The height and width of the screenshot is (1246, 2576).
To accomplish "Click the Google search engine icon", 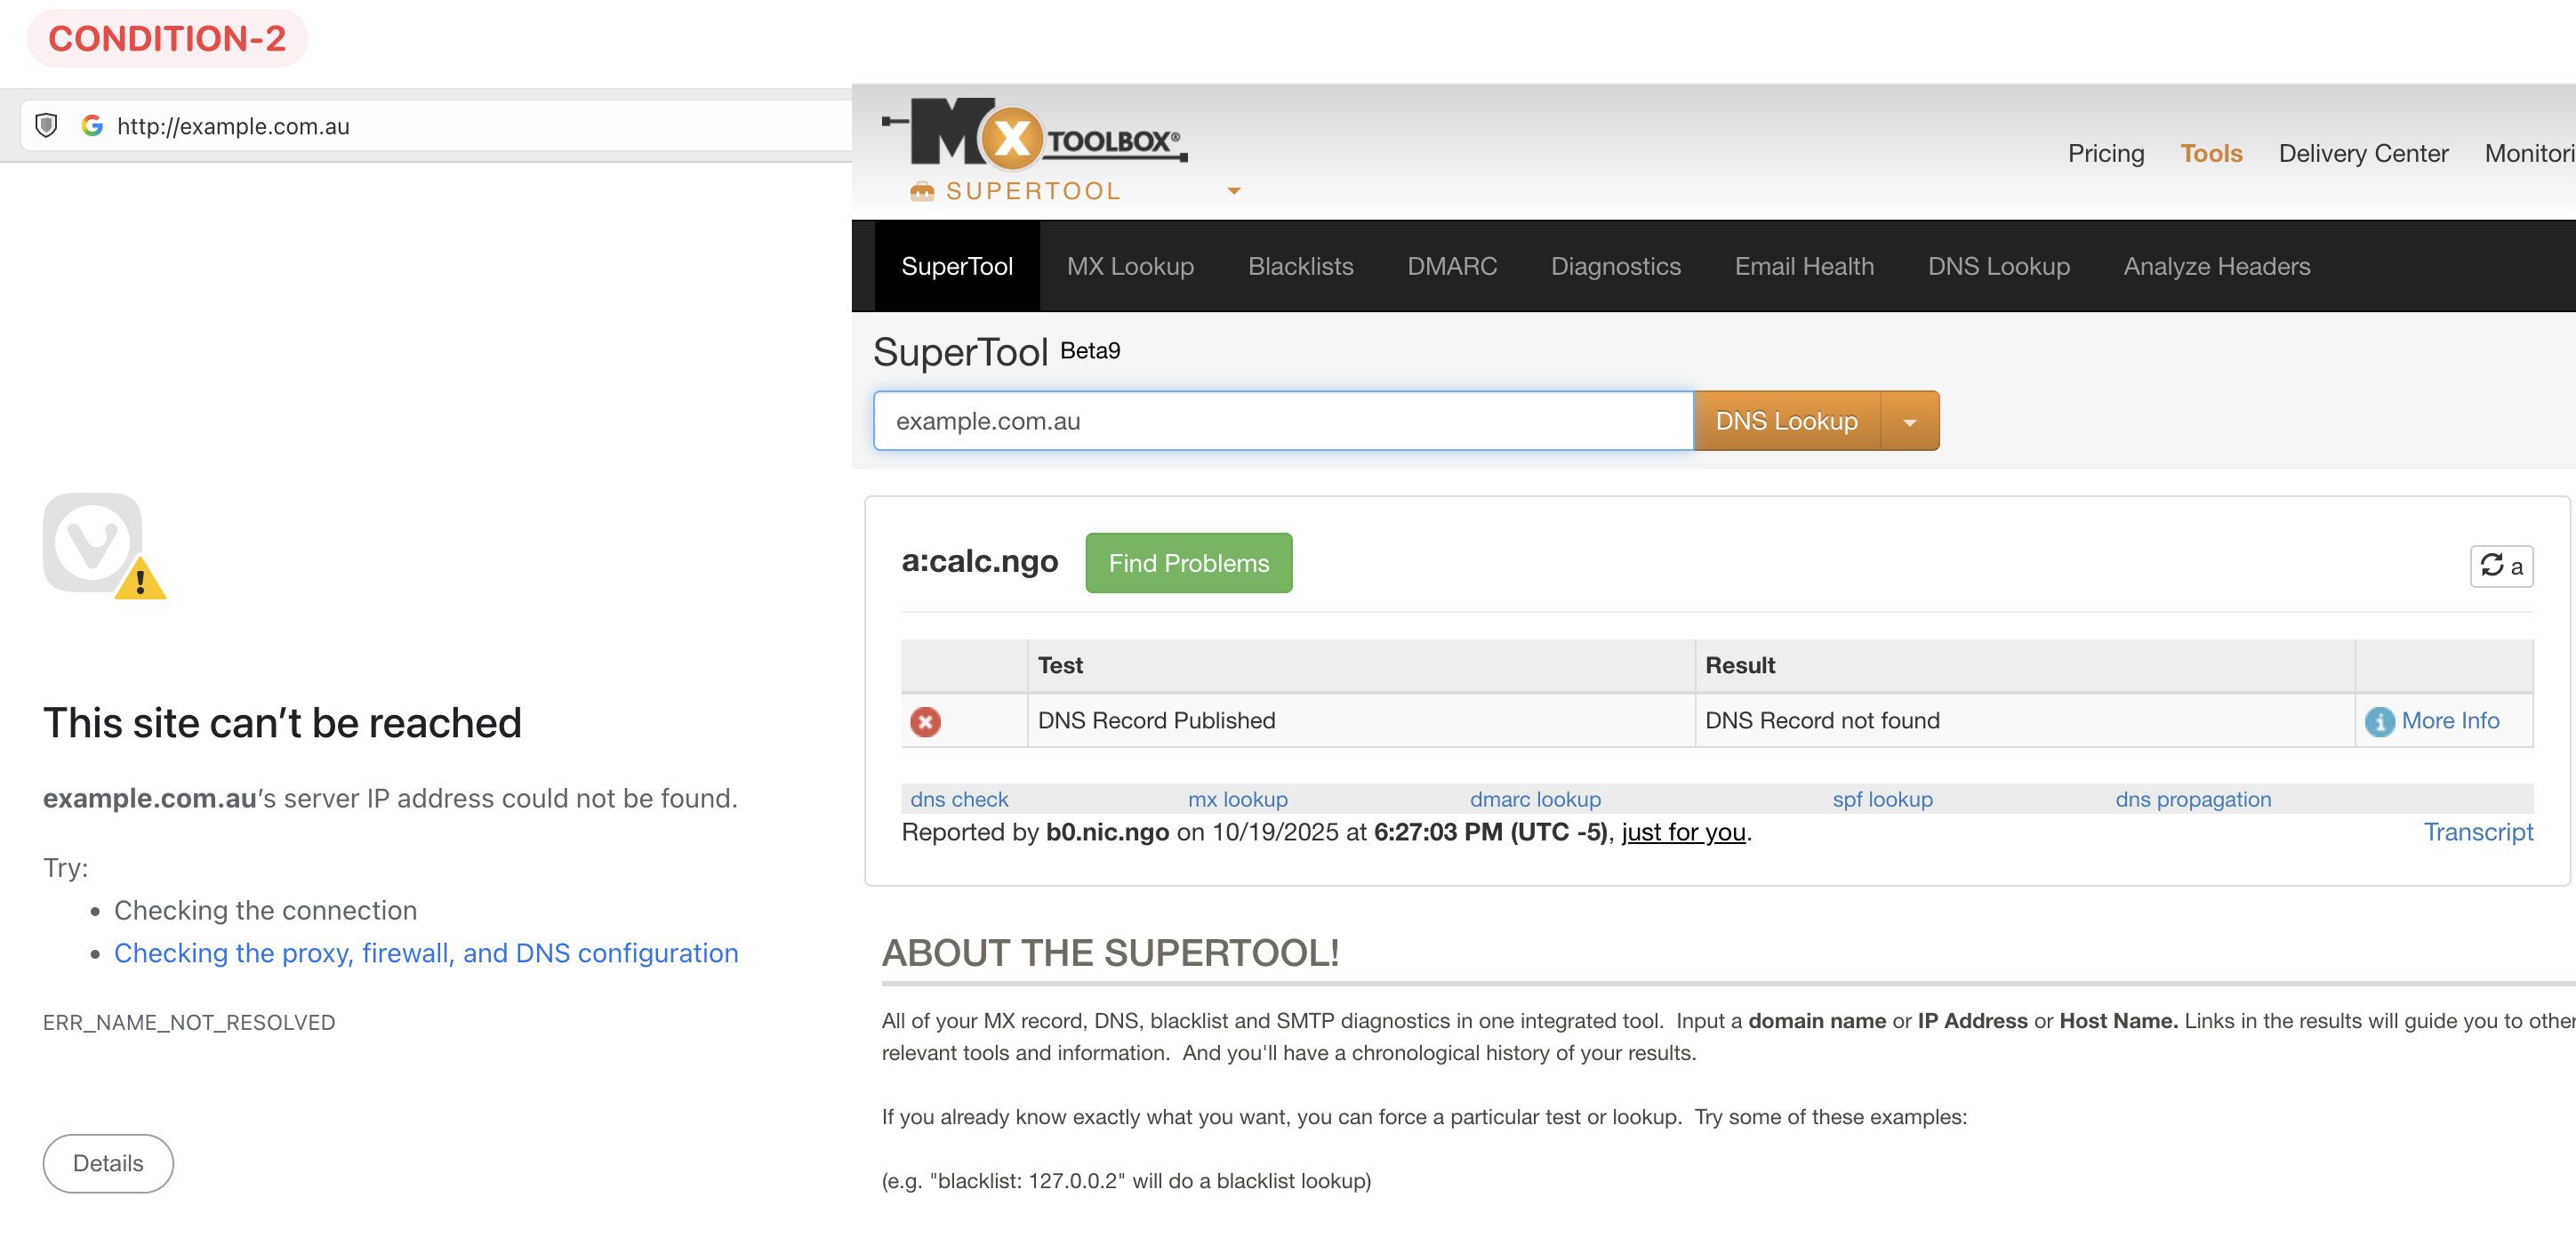I will [x=92, y=125].
